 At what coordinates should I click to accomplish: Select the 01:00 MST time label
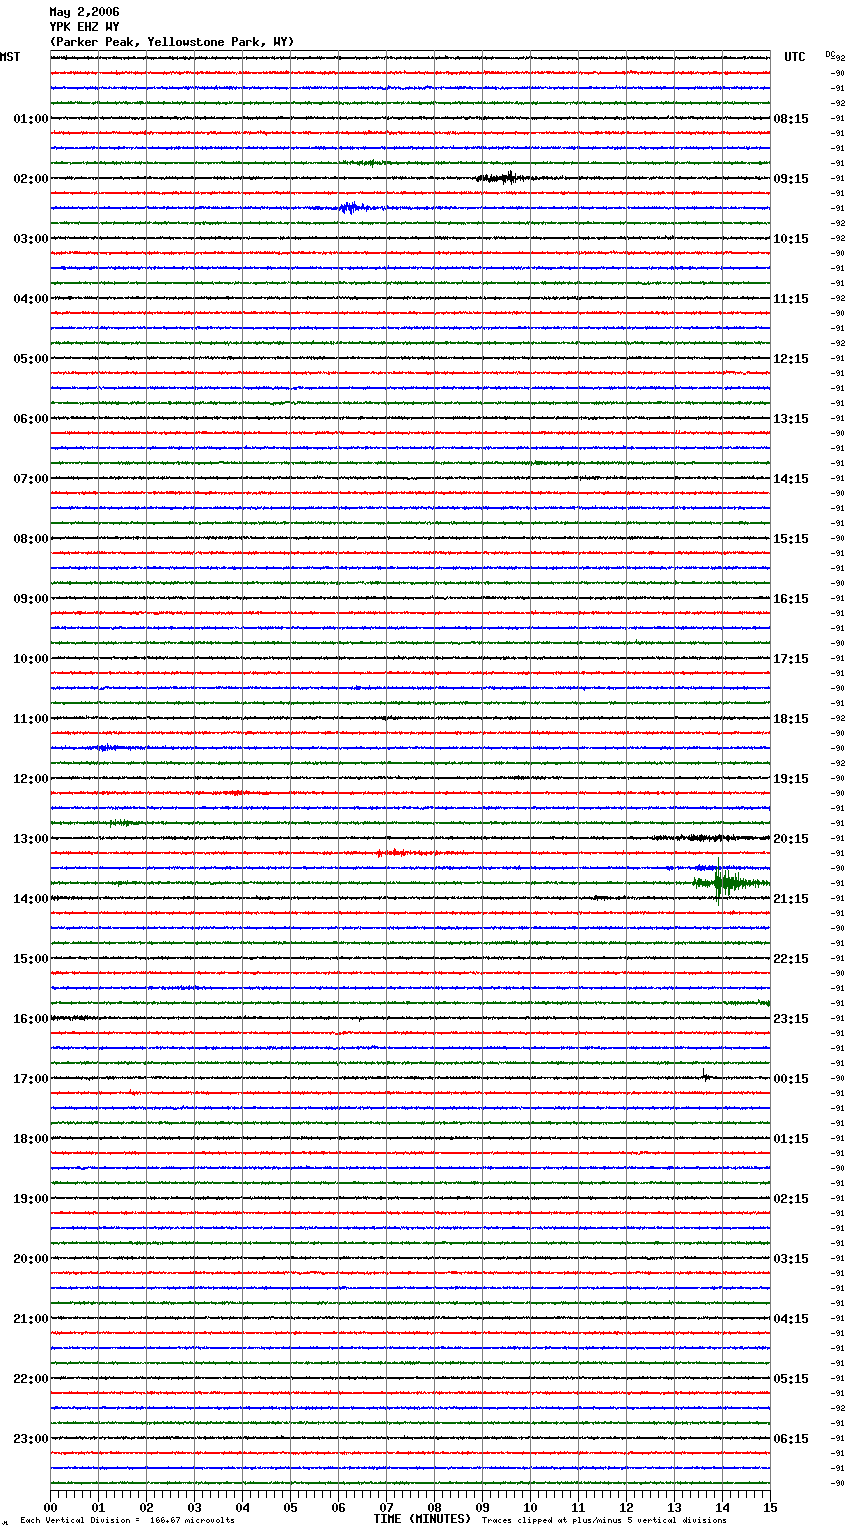click(30, 119)
